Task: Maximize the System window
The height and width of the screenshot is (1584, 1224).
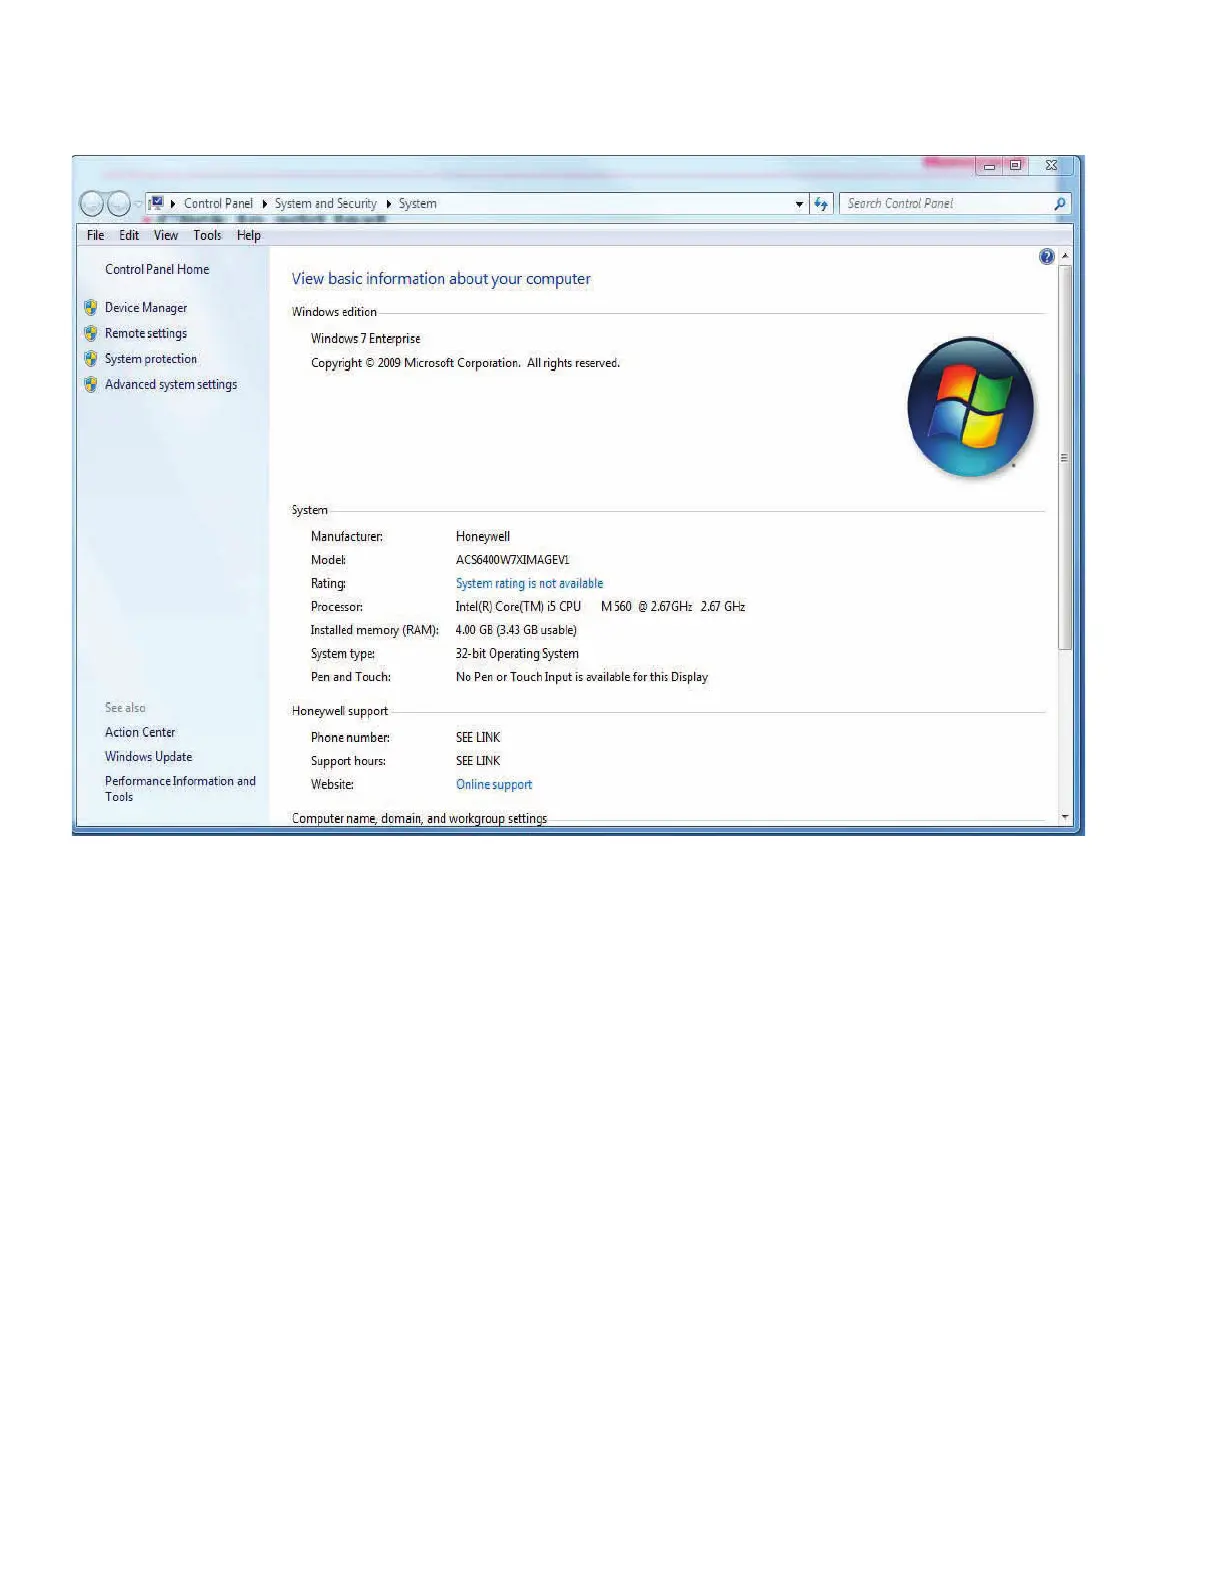Action: tap(1015, 166)
